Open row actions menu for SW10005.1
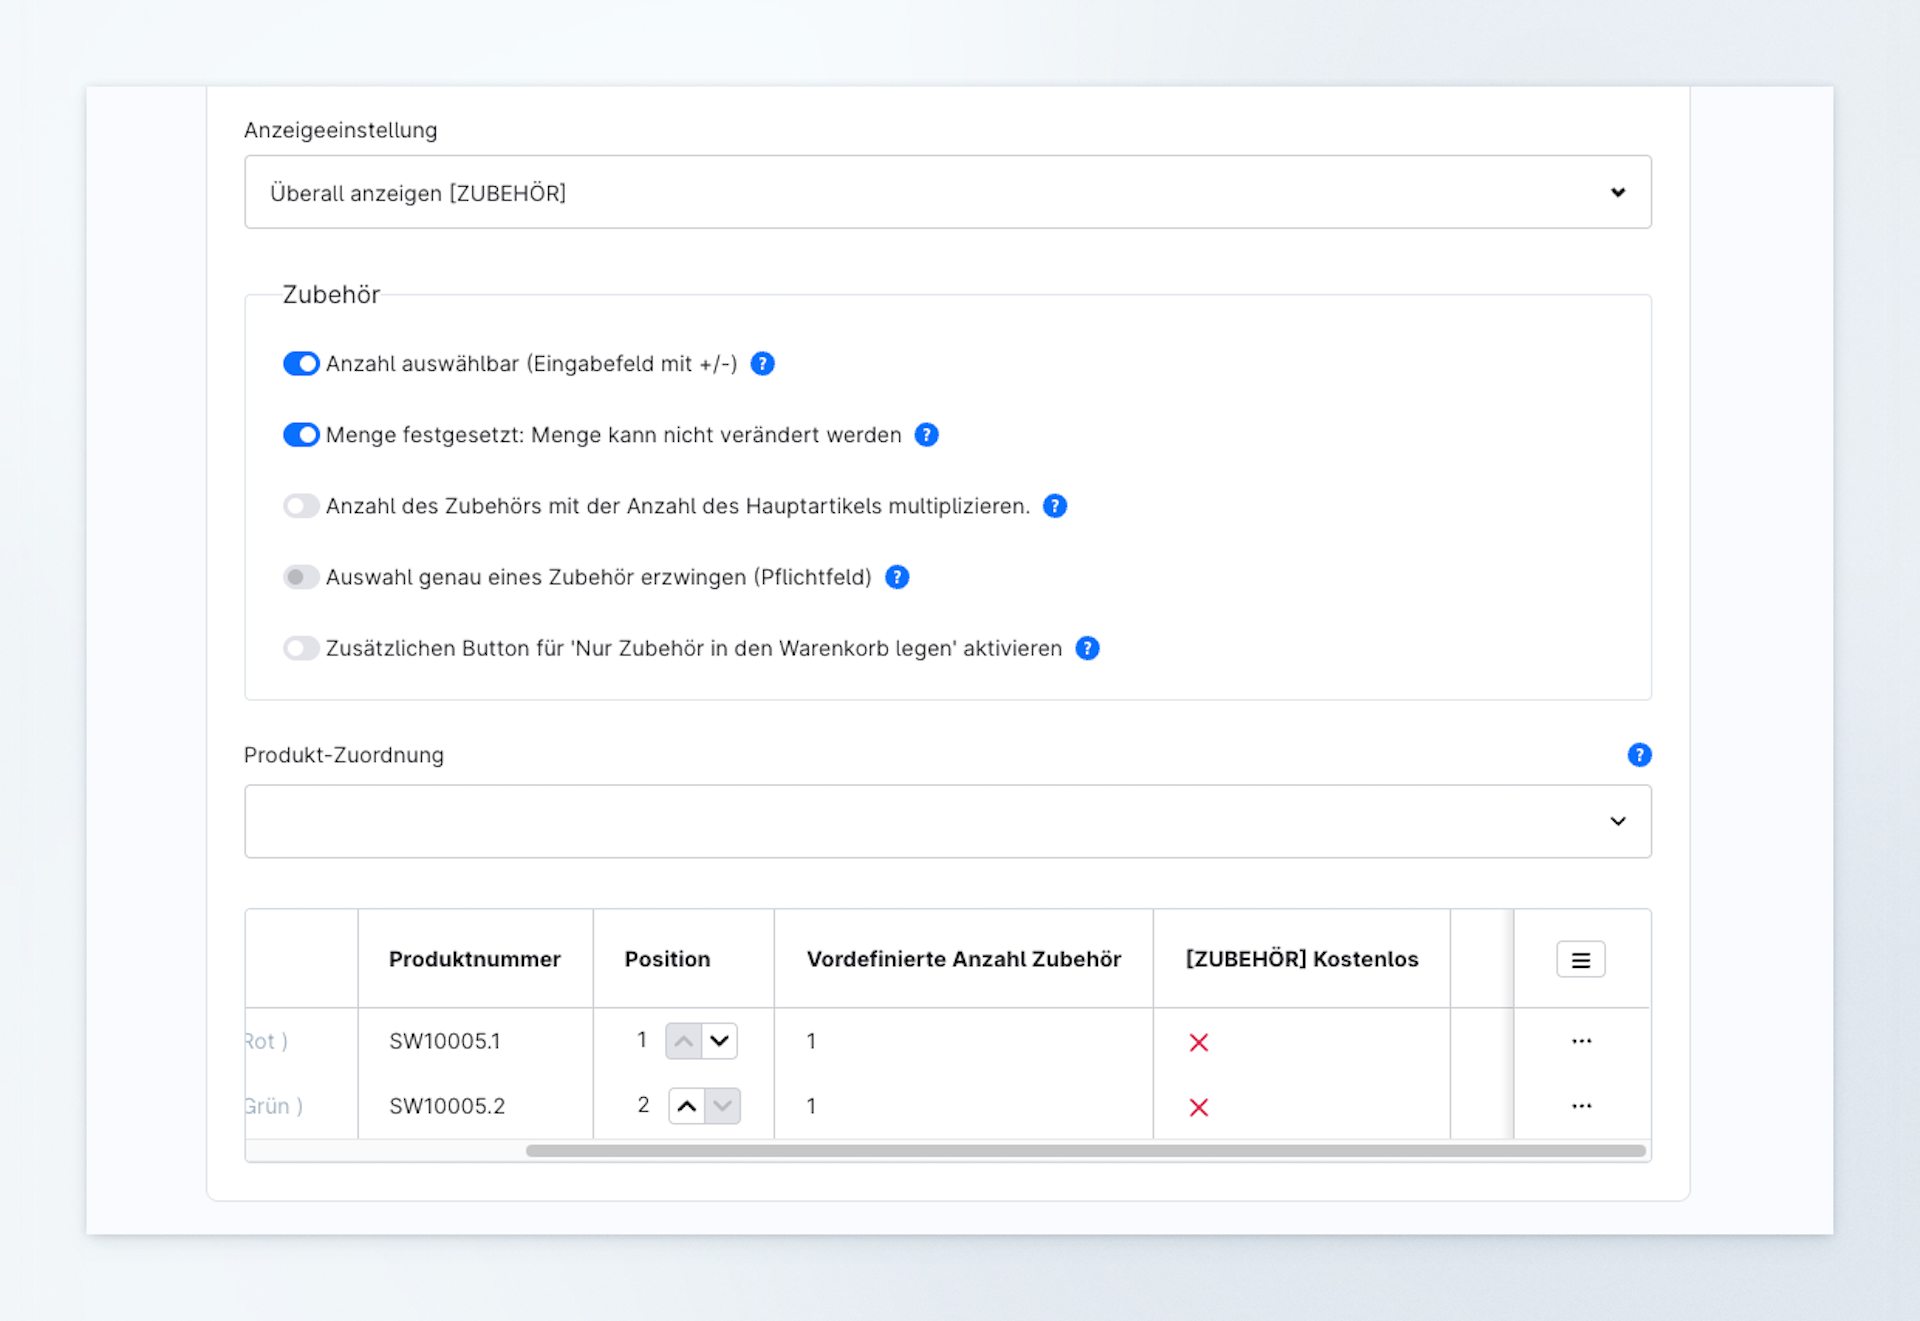 coord(1580,1041)
